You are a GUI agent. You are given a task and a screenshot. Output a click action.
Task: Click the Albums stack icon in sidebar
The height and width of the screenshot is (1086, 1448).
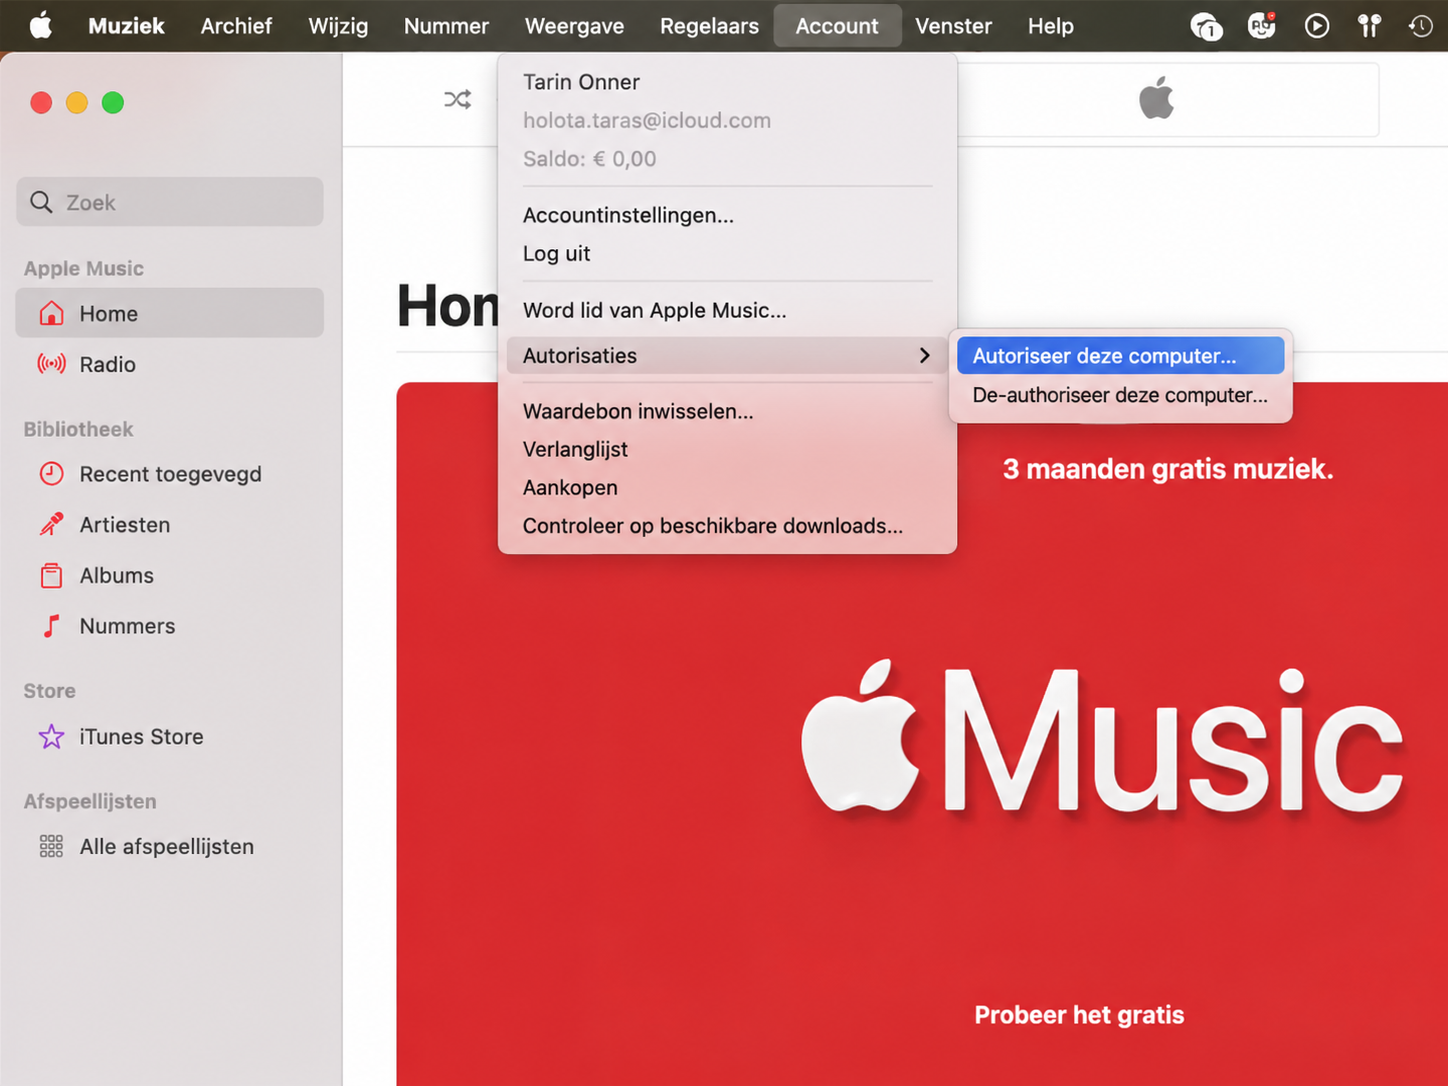coord(51,575)
